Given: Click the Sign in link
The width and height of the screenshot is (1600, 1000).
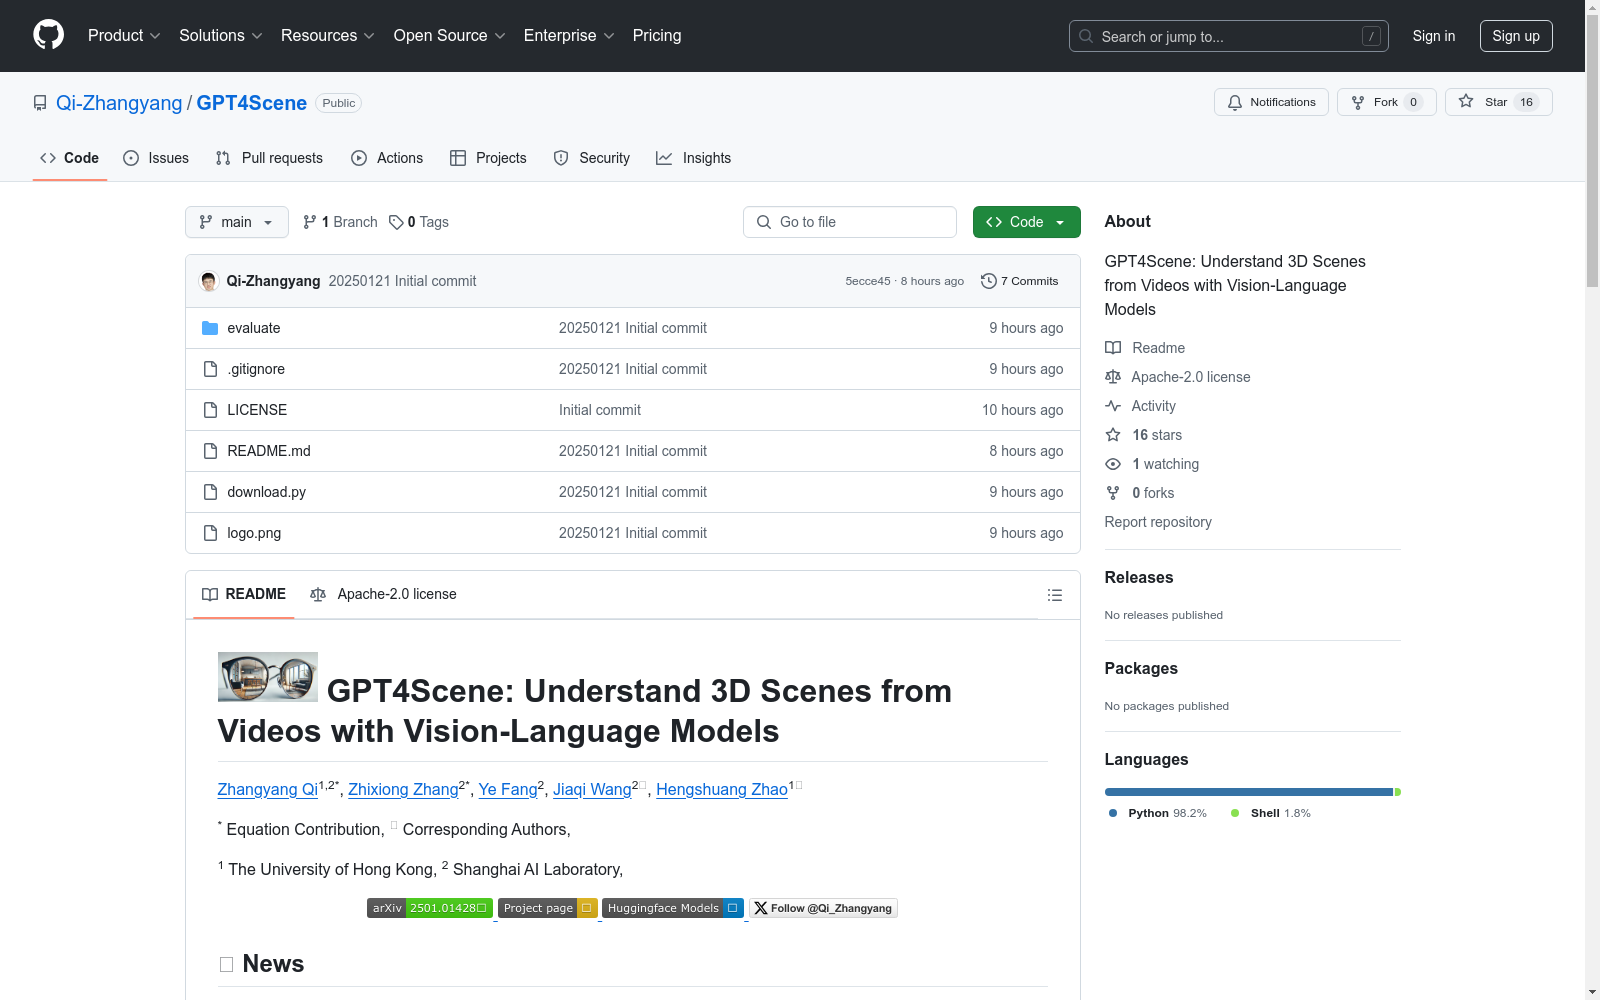Looking at the screenshot, I should tap(1434, 36).
